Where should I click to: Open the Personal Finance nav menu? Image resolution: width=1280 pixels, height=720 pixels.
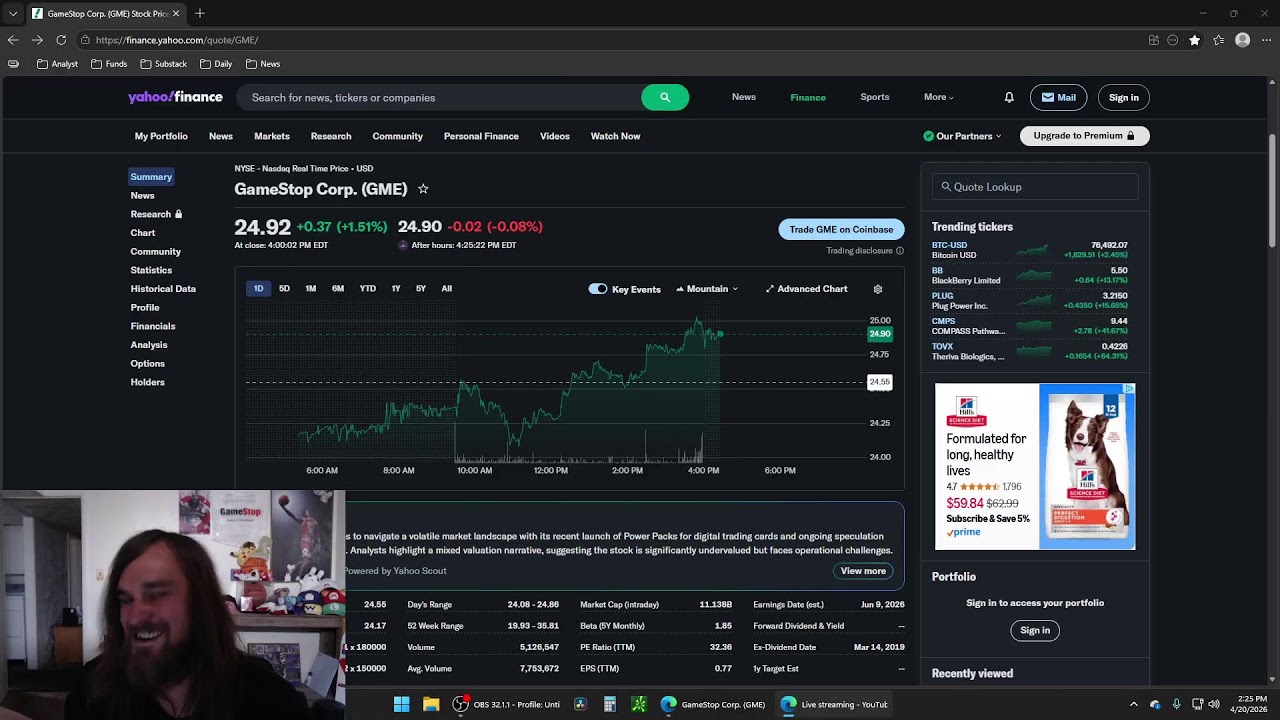(x=481, y=136)
